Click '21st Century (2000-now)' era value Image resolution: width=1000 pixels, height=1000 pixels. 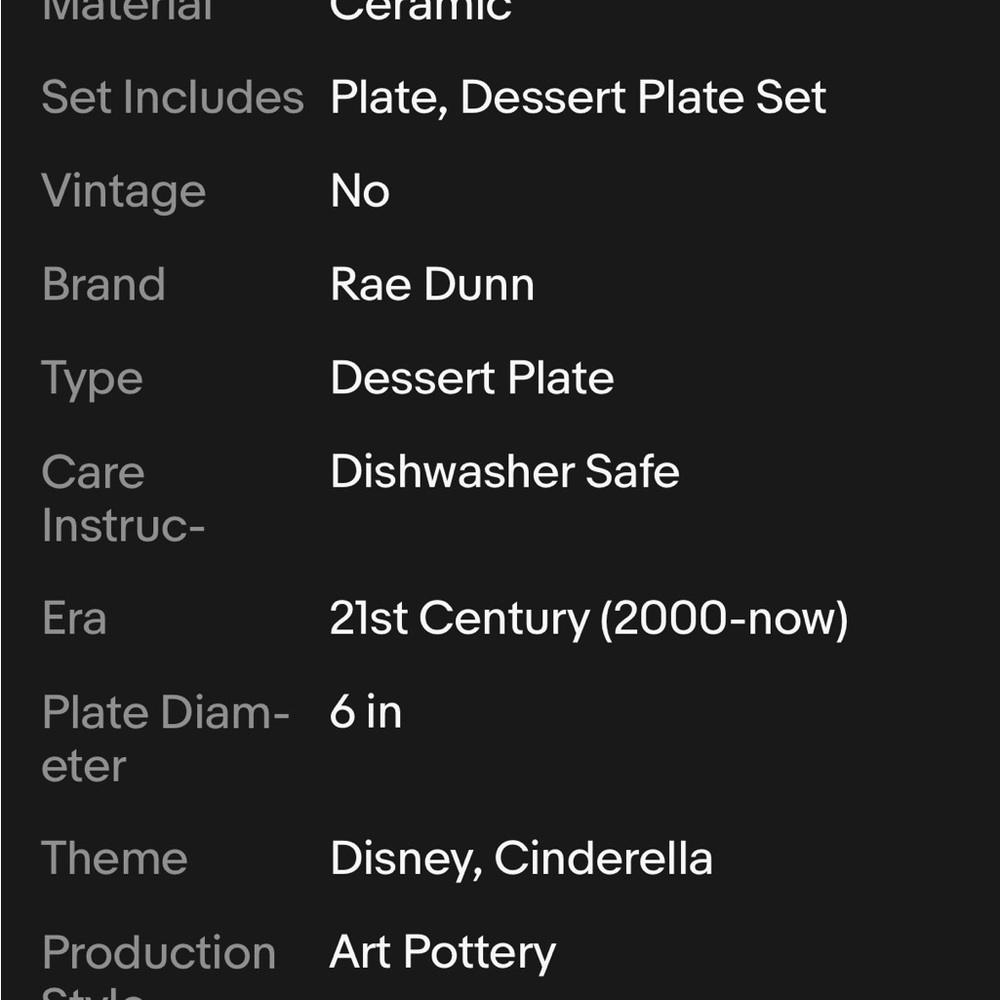589,619
